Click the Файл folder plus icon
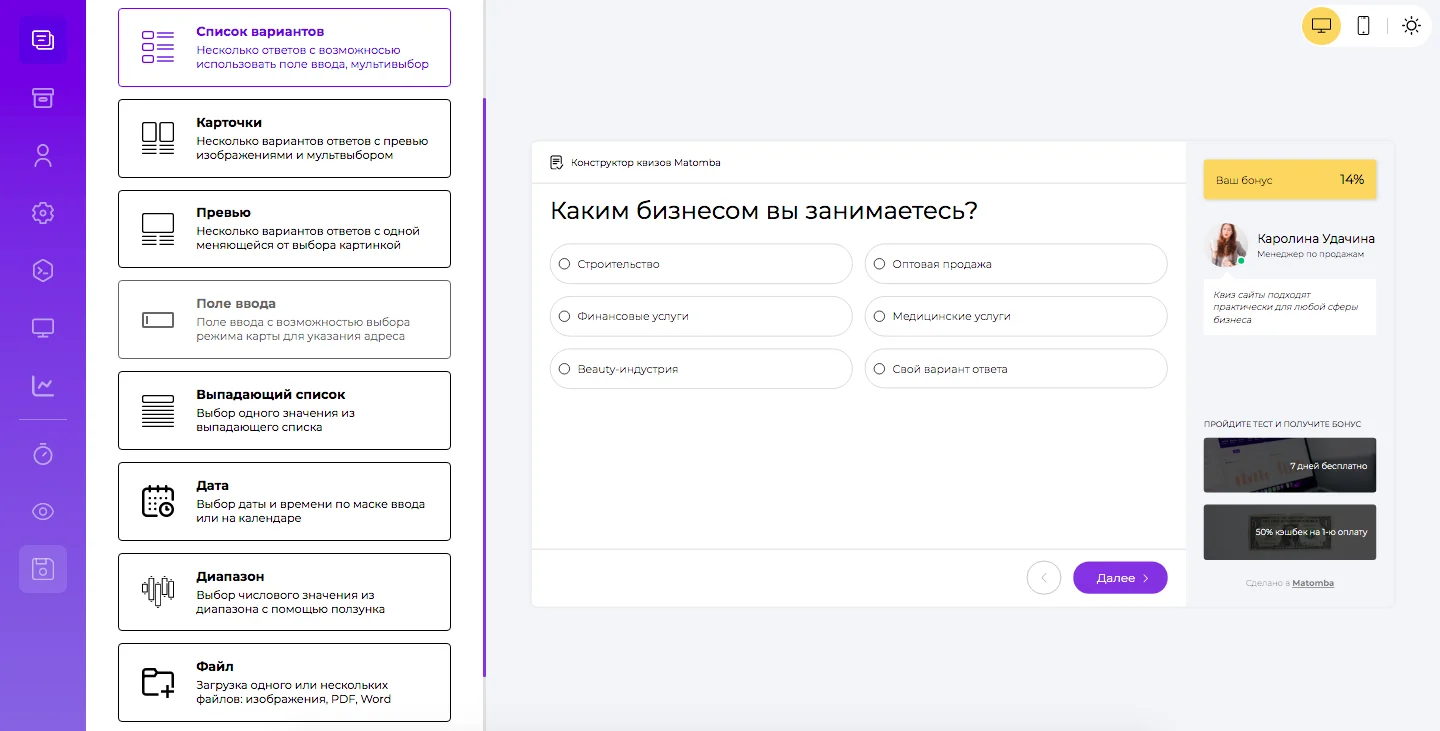Viewport: 1440px width, 731px height. [158, 682]
